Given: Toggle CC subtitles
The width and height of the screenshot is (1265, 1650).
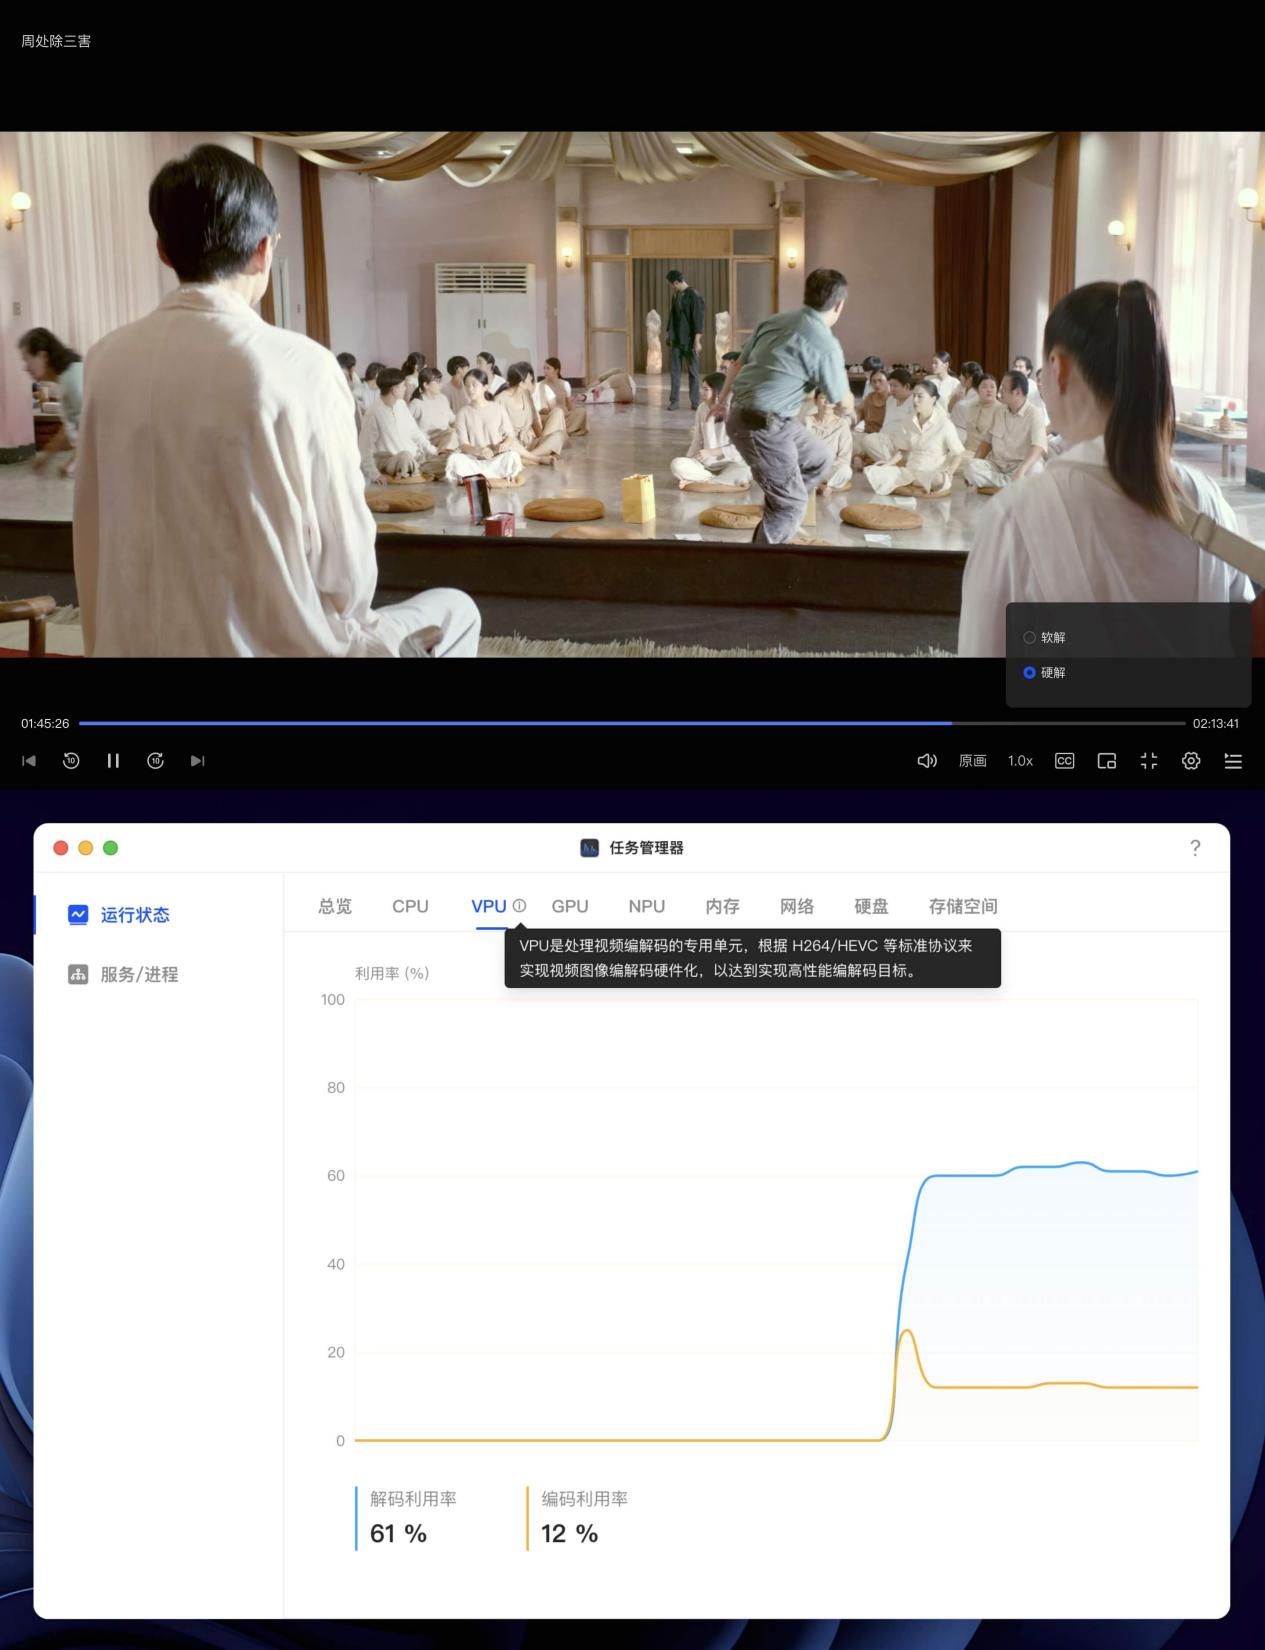Looking at the screenshot, I should pyautogui.click(x=1064, y=761).
